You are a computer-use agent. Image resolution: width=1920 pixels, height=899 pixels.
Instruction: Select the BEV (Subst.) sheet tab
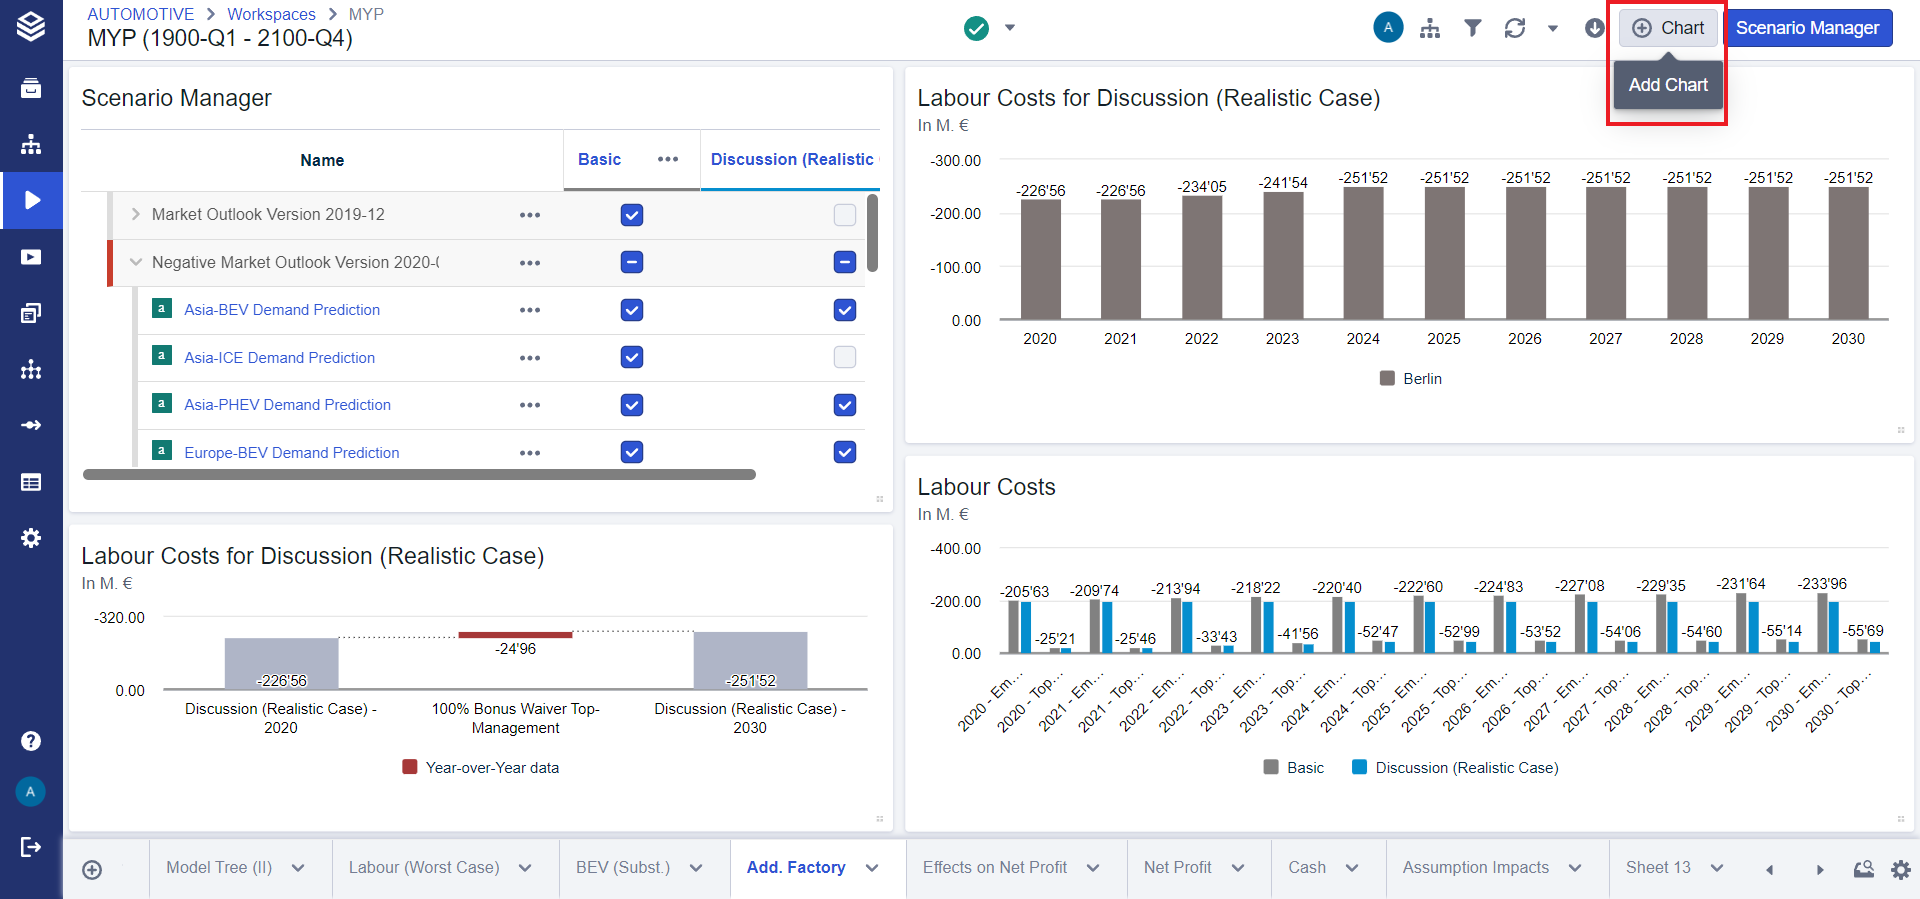point(623,868)
